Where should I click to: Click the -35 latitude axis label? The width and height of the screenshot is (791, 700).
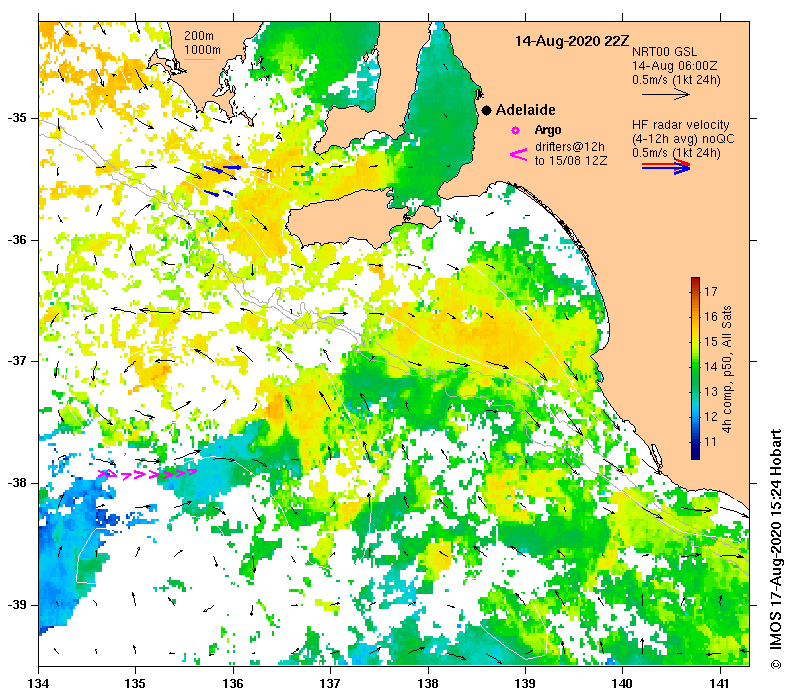point(17,118)
